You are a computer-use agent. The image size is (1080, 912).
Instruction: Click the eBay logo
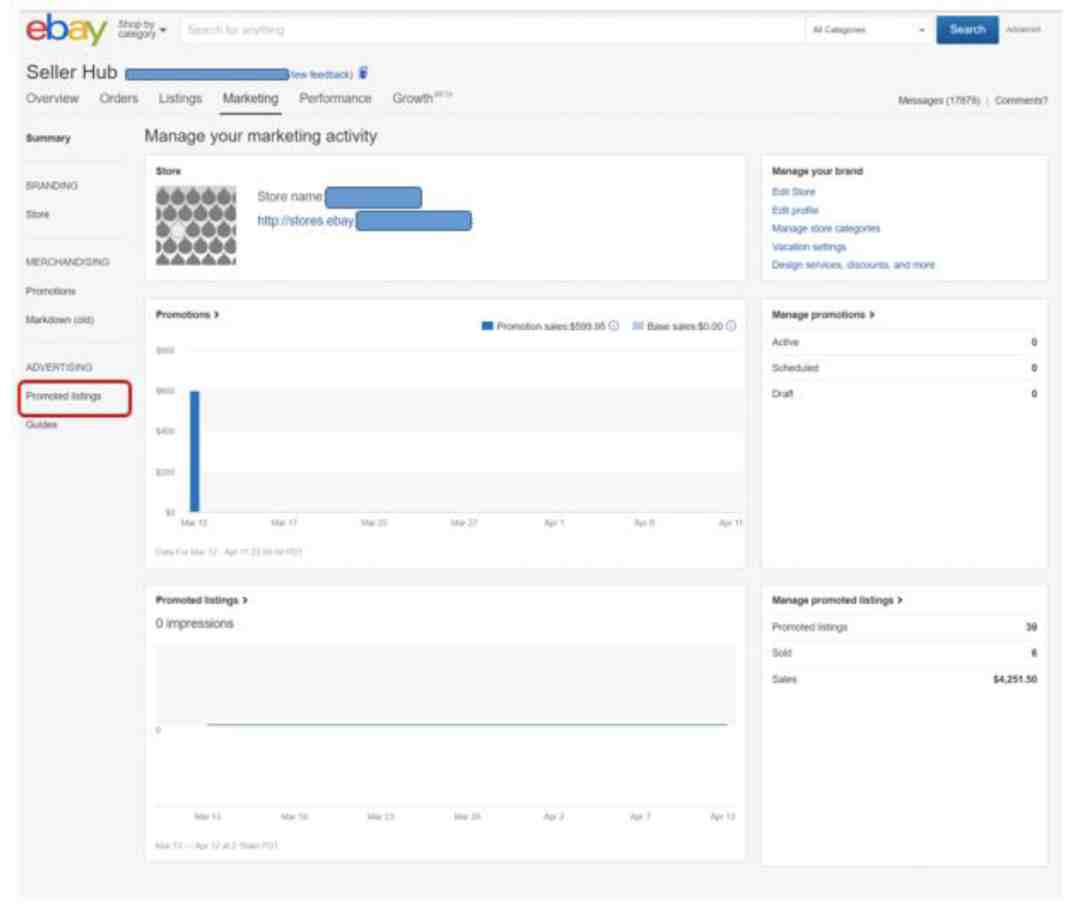(x=66, y=29)
